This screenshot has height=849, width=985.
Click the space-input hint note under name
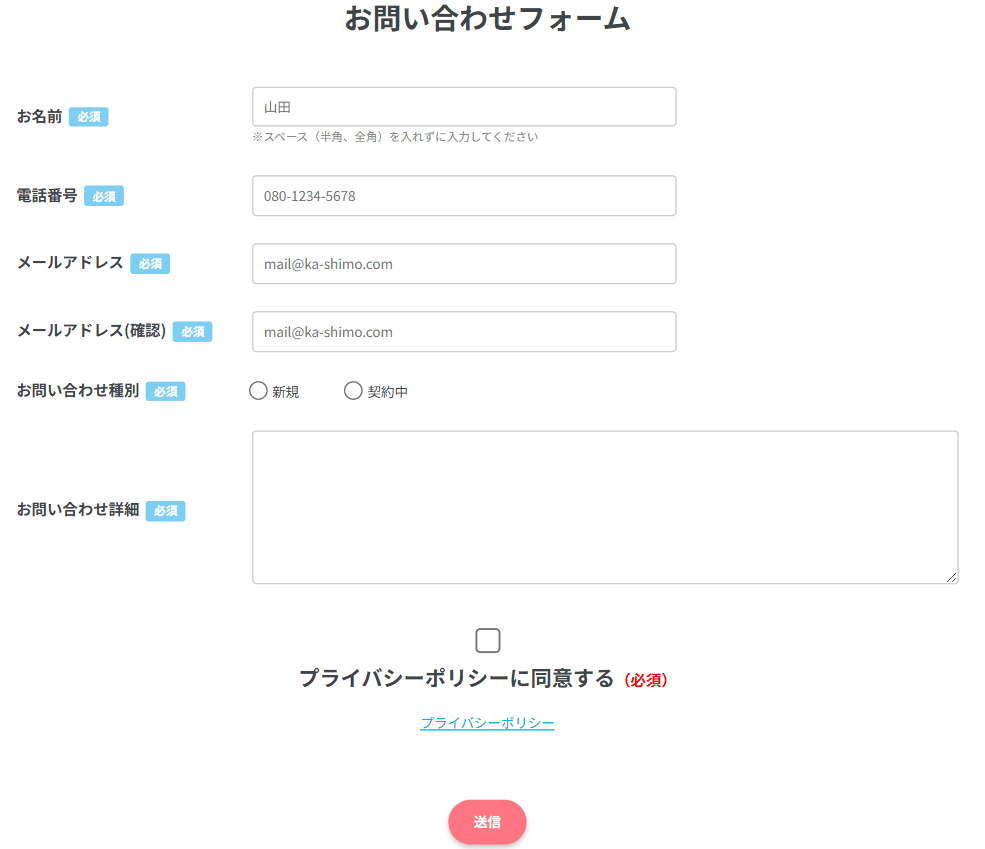coord(395,137)
